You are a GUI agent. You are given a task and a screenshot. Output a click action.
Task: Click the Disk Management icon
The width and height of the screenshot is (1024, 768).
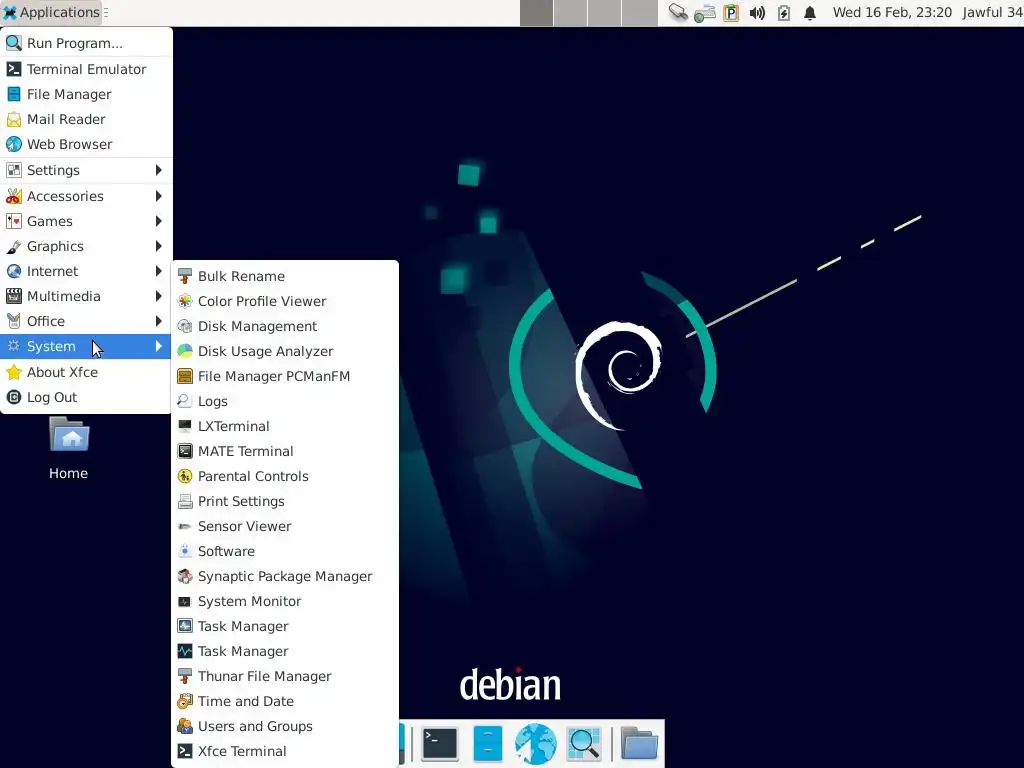185,326
